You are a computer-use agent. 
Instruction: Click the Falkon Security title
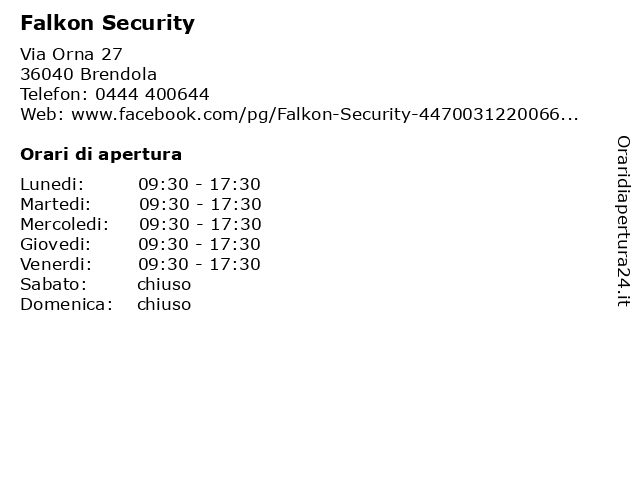click(x=107, y=23)
